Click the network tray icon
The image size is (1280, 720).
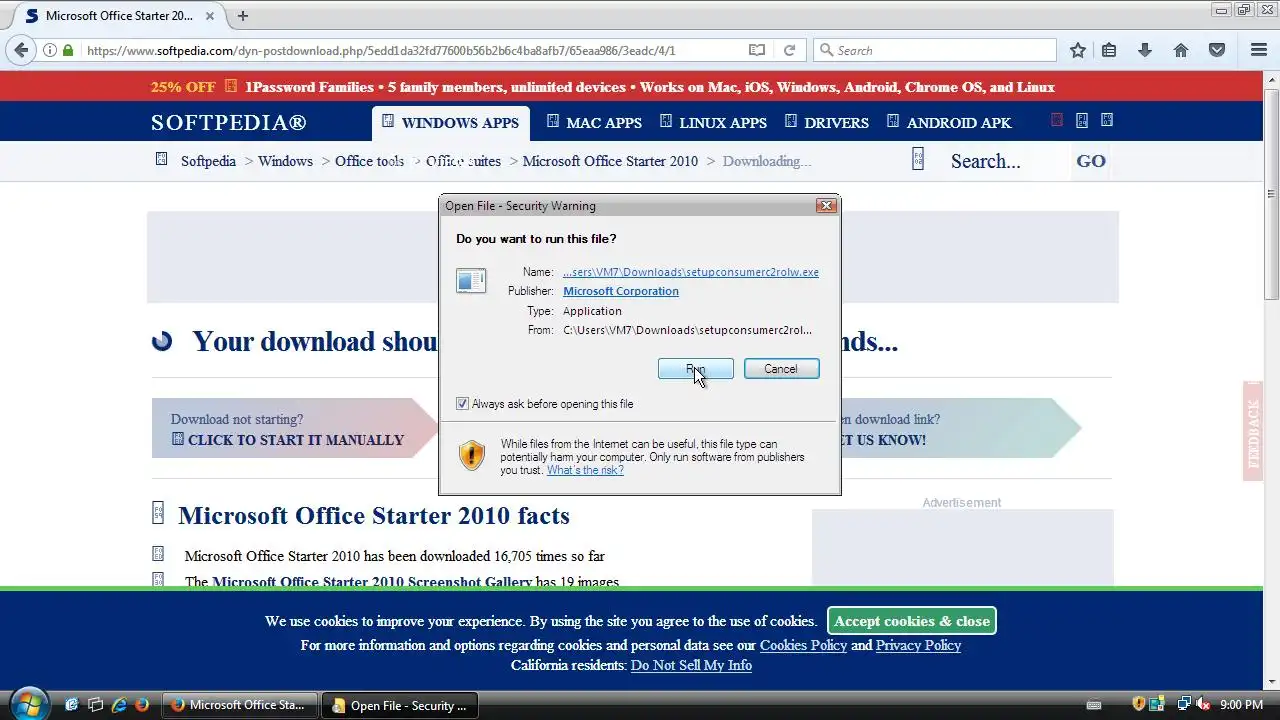coord(1183,705)
